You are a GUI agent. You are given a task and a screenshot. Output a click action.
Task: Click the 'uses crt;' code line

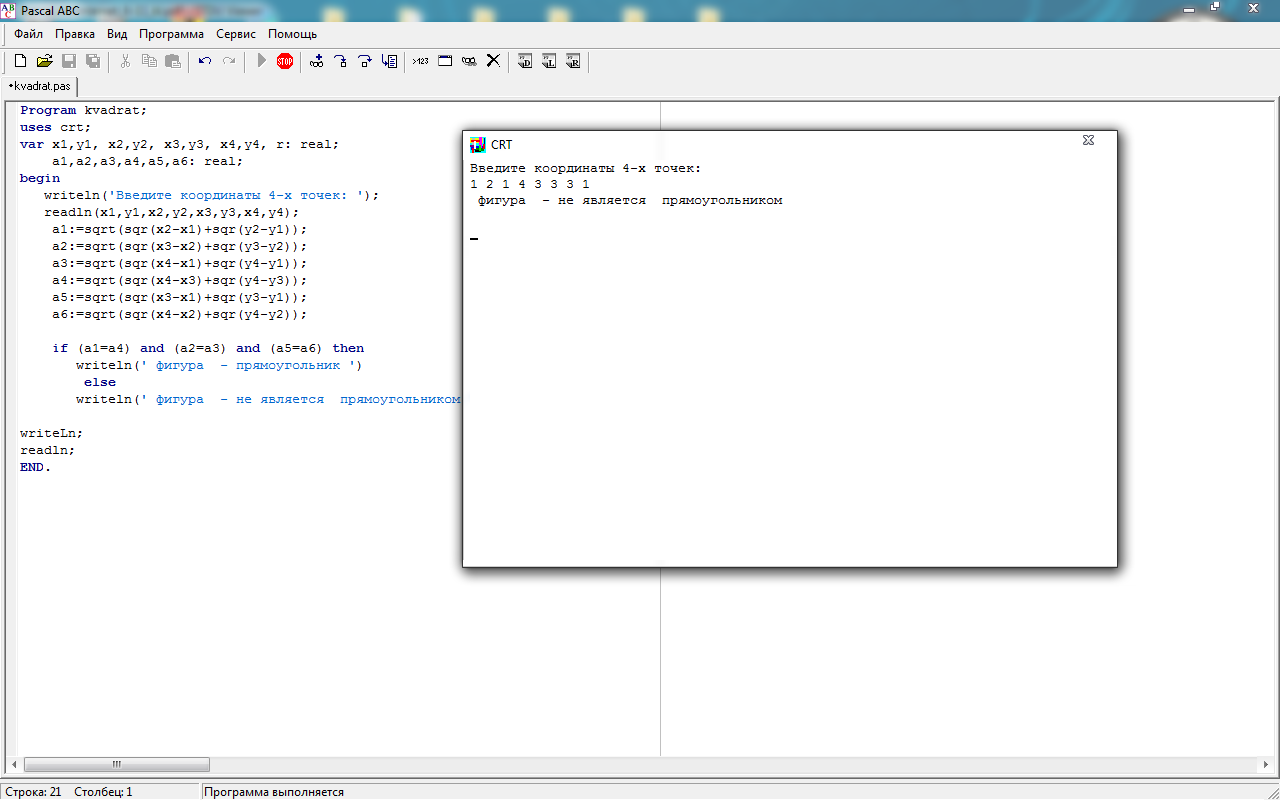tap(56, 127)
